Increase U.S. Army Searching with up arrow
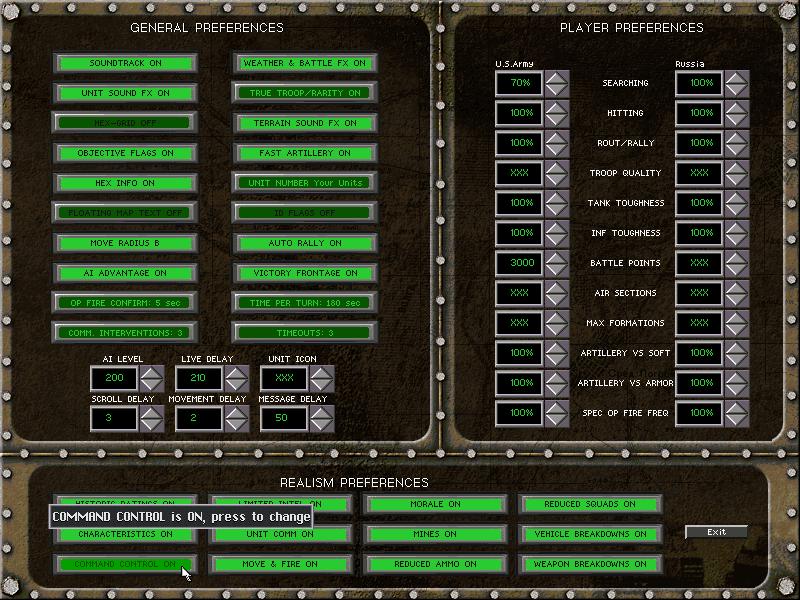 (557, 78)
